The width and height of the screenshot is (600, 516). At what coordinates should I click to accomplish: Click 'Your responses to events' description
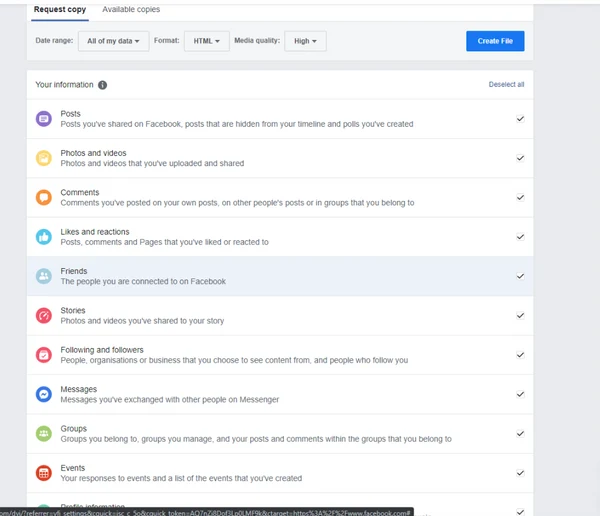pos(181,478)
